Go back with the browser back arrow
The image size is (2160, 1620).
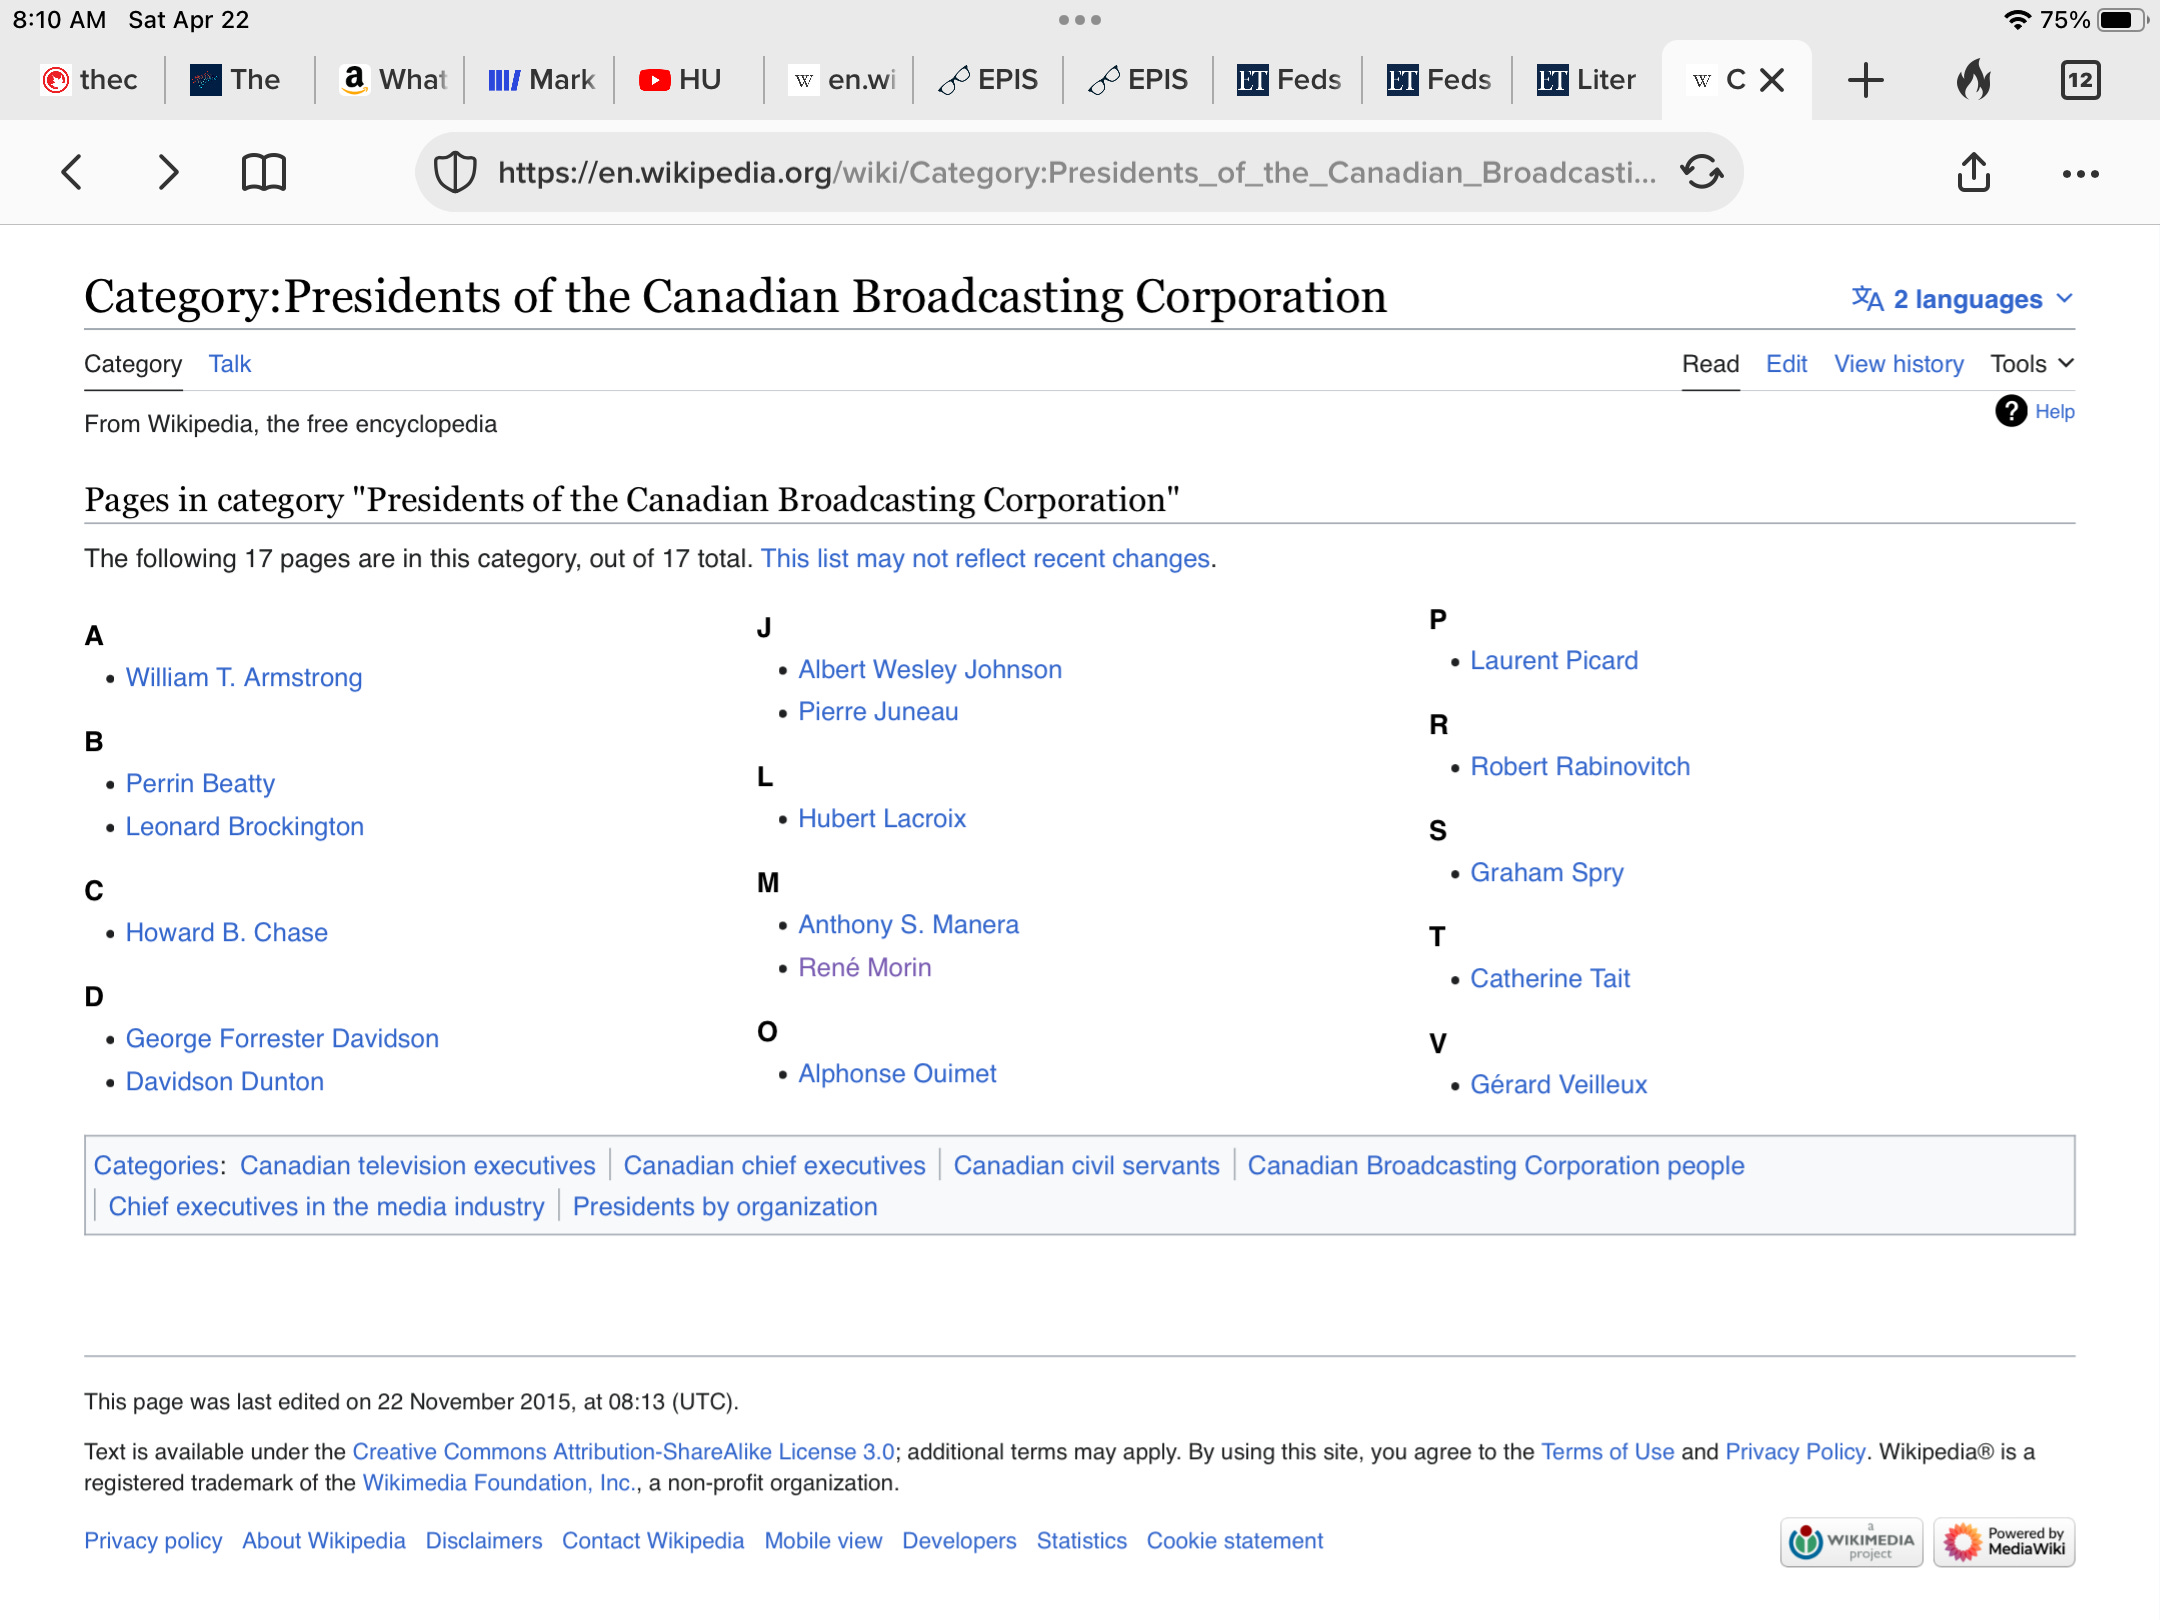point(71,172)
